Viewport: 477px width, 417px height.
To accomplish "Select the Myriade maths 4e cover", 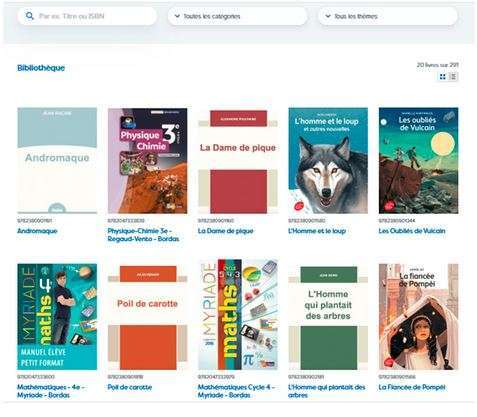I will click(x=57, y=317).
